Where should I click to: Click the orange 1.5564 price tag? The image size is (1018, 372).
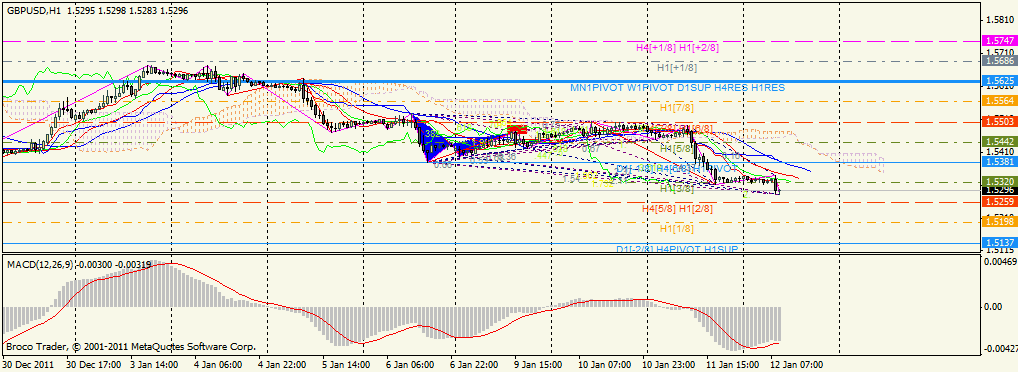pyautogui.click(x=999, y=101)
